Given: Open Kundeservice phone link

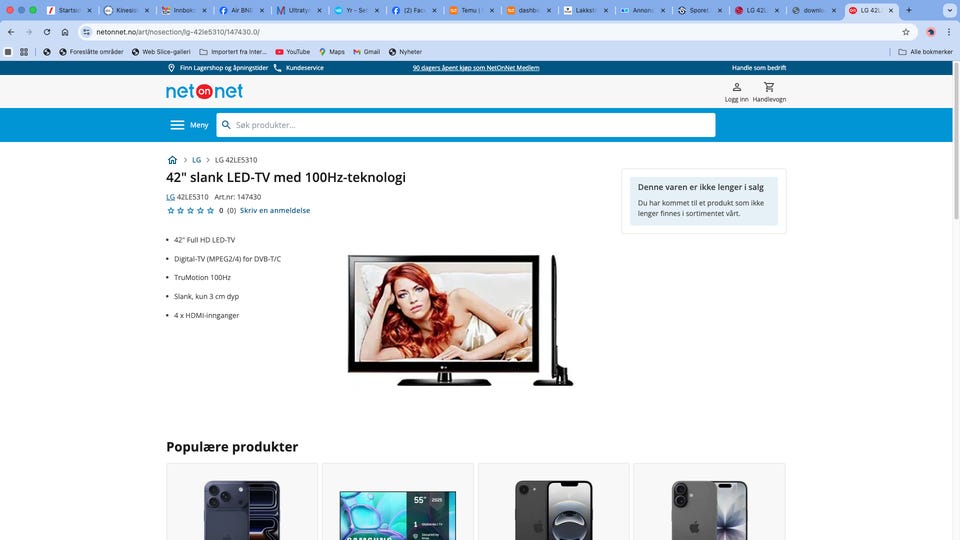Looking at the screenshot, I should pyautogui.click(x=299, y=68).
